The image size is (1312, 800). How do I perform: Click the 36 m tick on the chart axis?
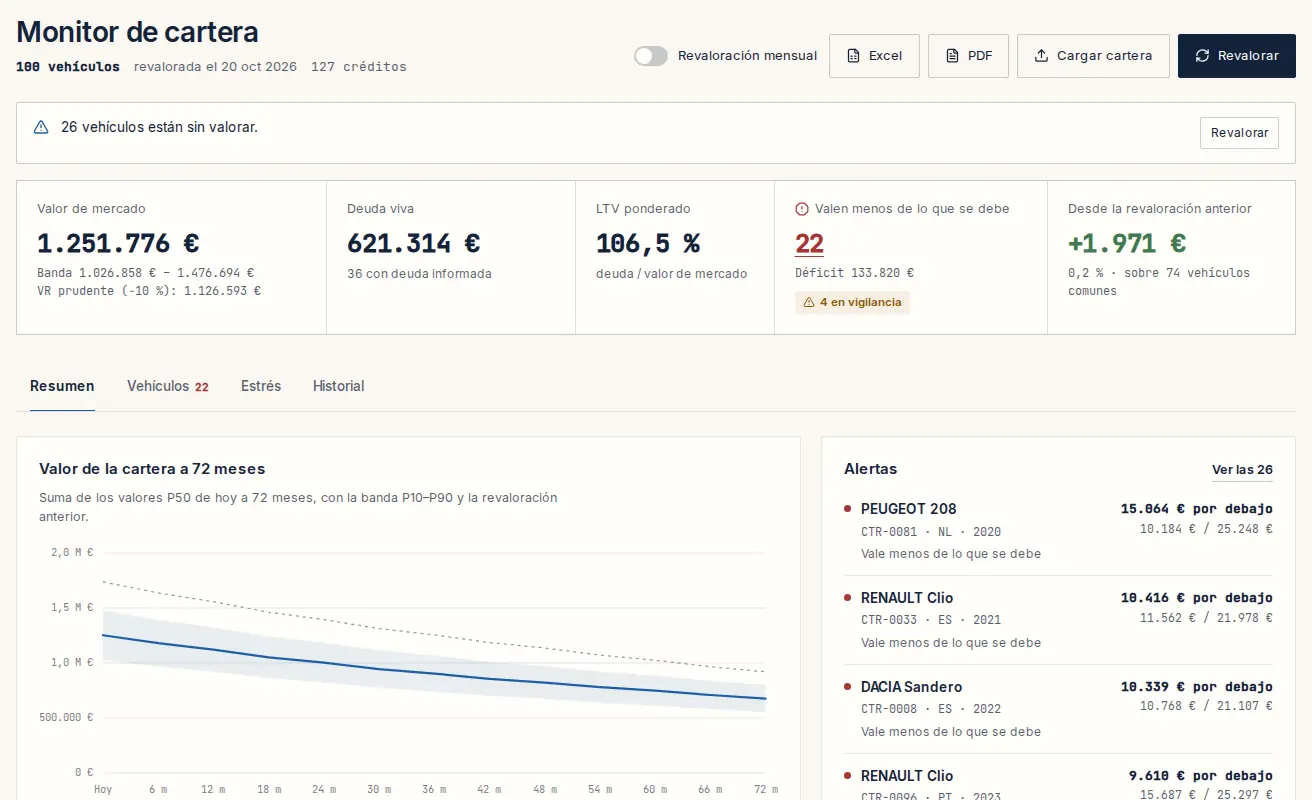click(434, 790)
